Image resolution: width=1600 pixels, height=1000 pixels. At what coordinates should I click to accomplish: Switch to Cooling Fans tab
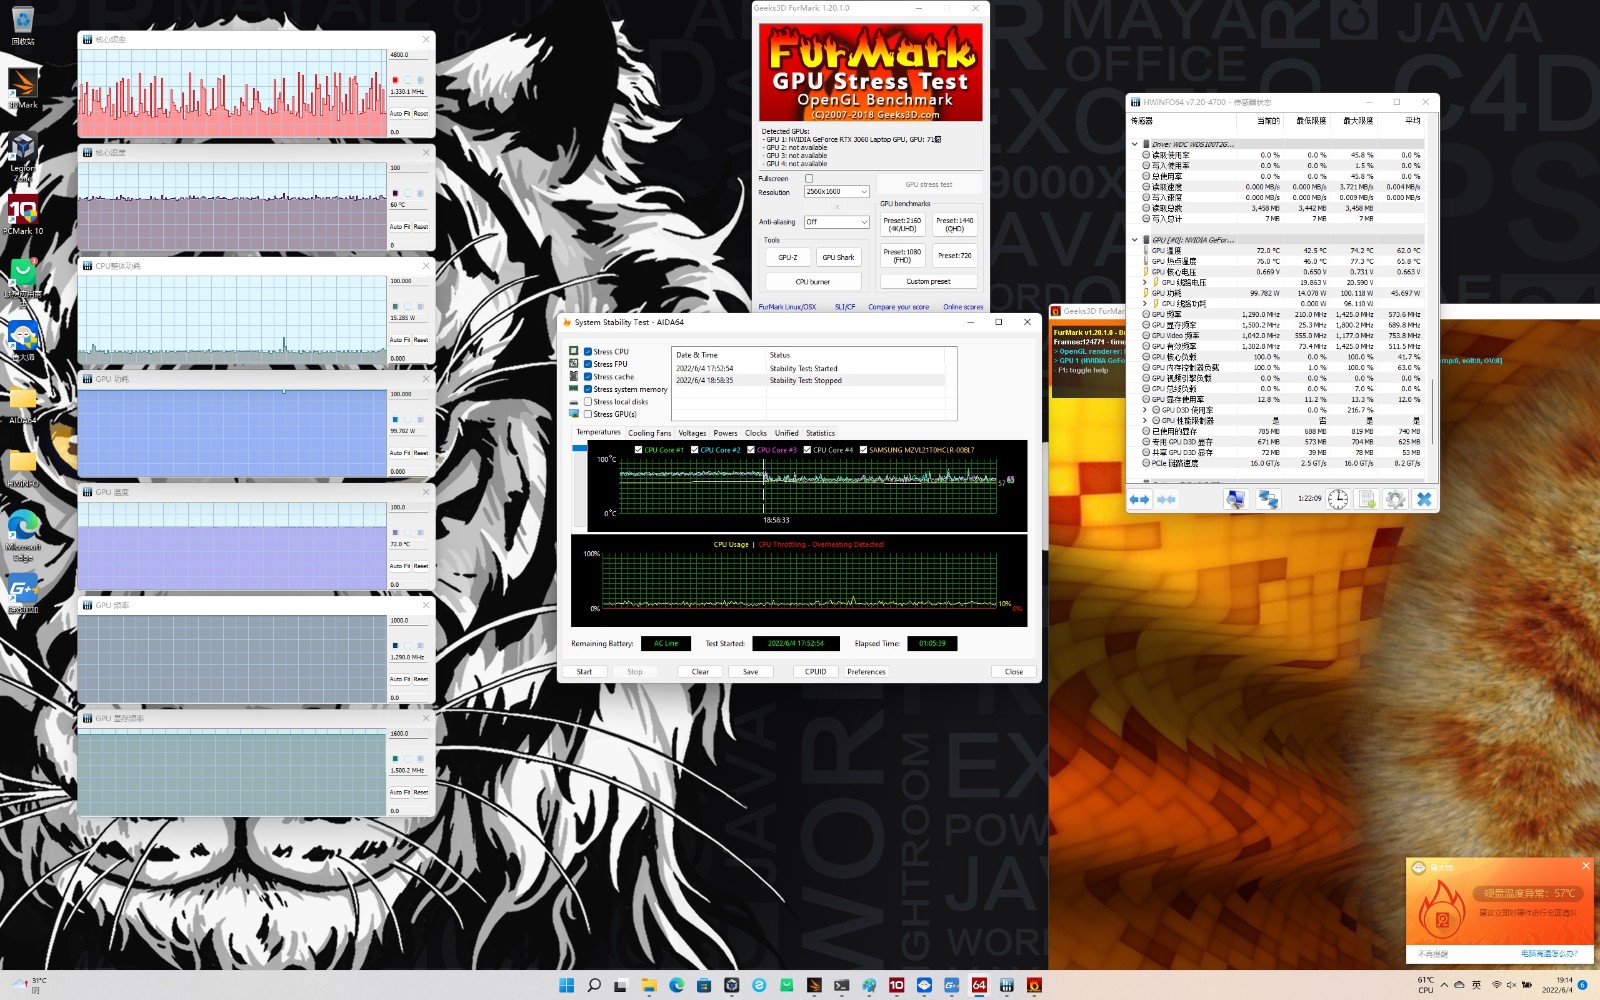click(650, 433)
